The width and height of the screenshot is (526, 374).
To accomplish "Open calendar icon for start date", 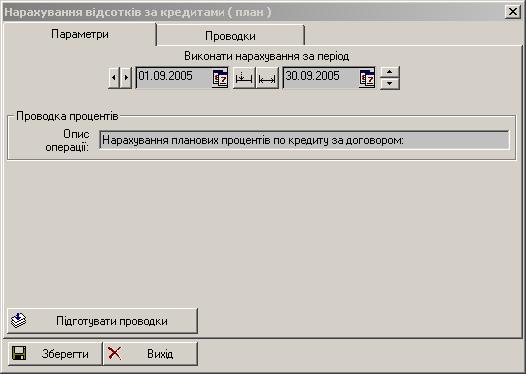I will [220, 78].
